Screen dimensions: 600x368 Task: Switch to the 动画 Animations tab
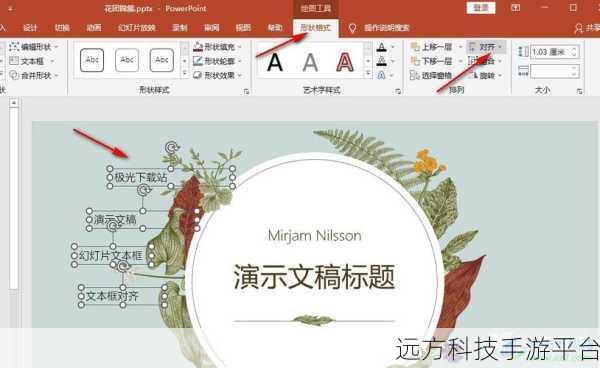pos(94,28)
